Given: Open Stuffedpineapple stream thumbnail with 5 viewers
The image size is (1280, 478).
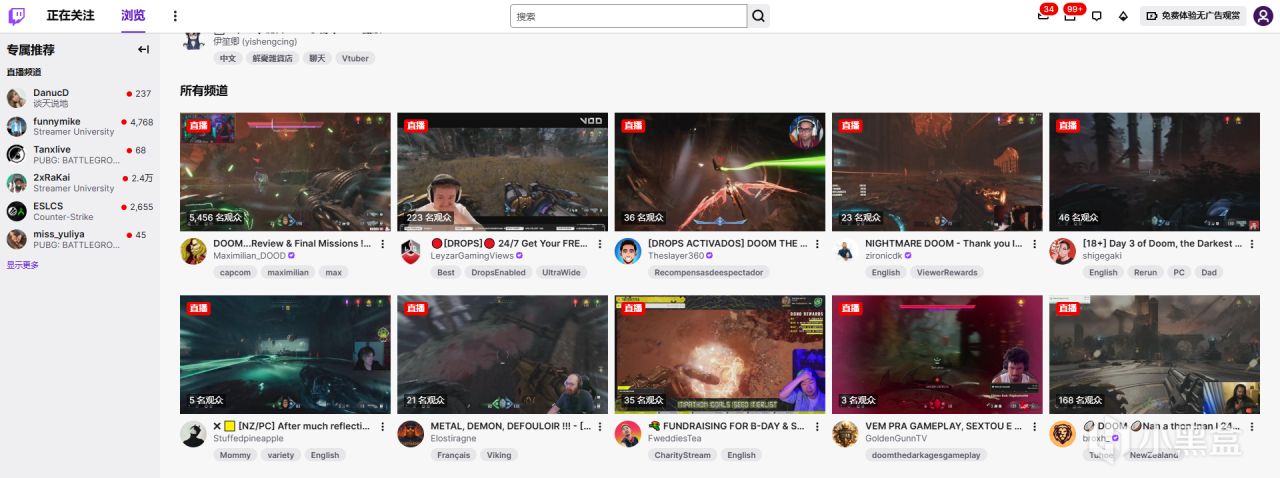Looking at the screenshot, I should pos(285,355).
